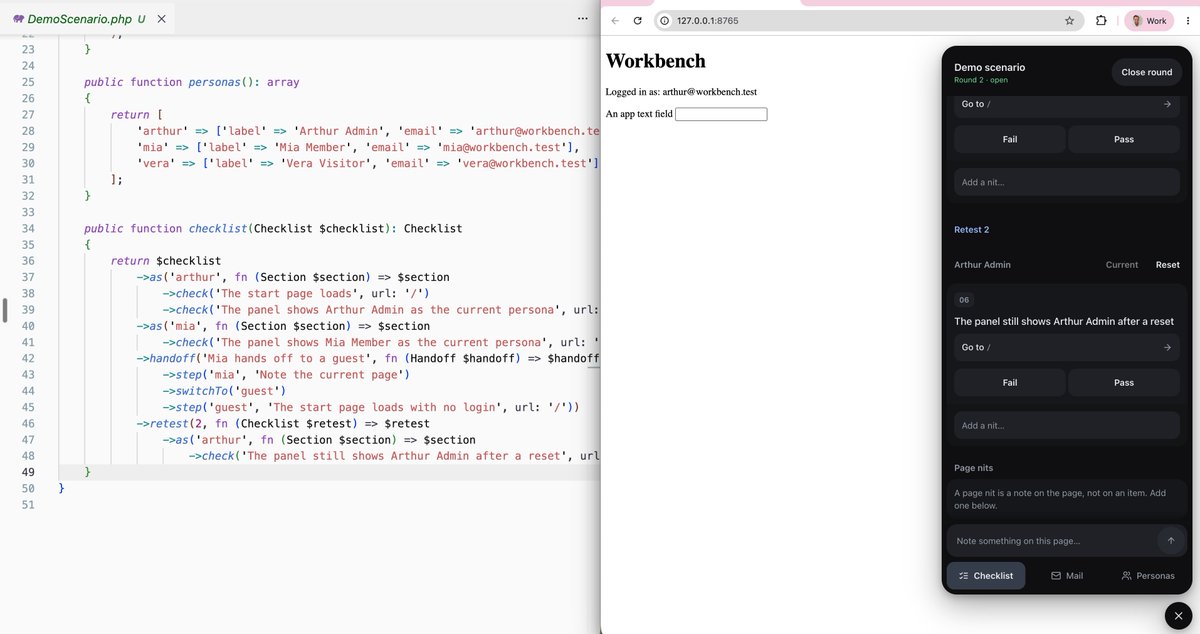Image resolution: width=1200 pixels, height=634 pixels.
Task: Click 'Add a nit' field under item 06
Action: tap(1067, 425)
